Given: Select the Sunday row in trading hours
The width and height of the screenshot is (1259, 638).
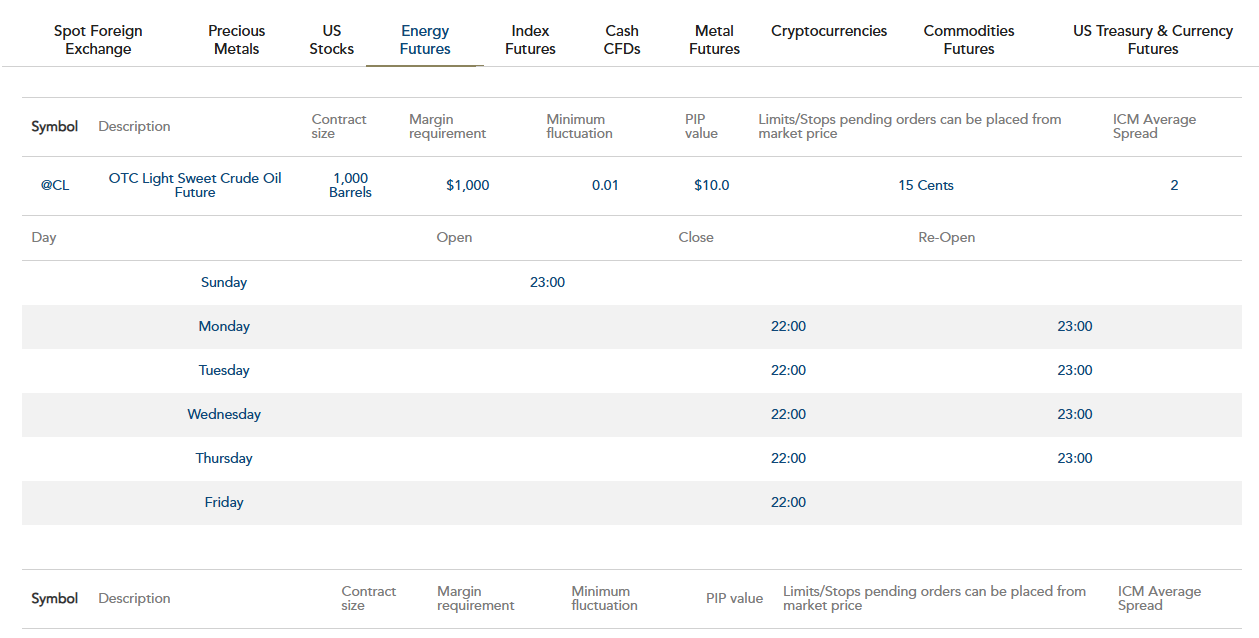Looking at the screenshot, I should [224, 282].
